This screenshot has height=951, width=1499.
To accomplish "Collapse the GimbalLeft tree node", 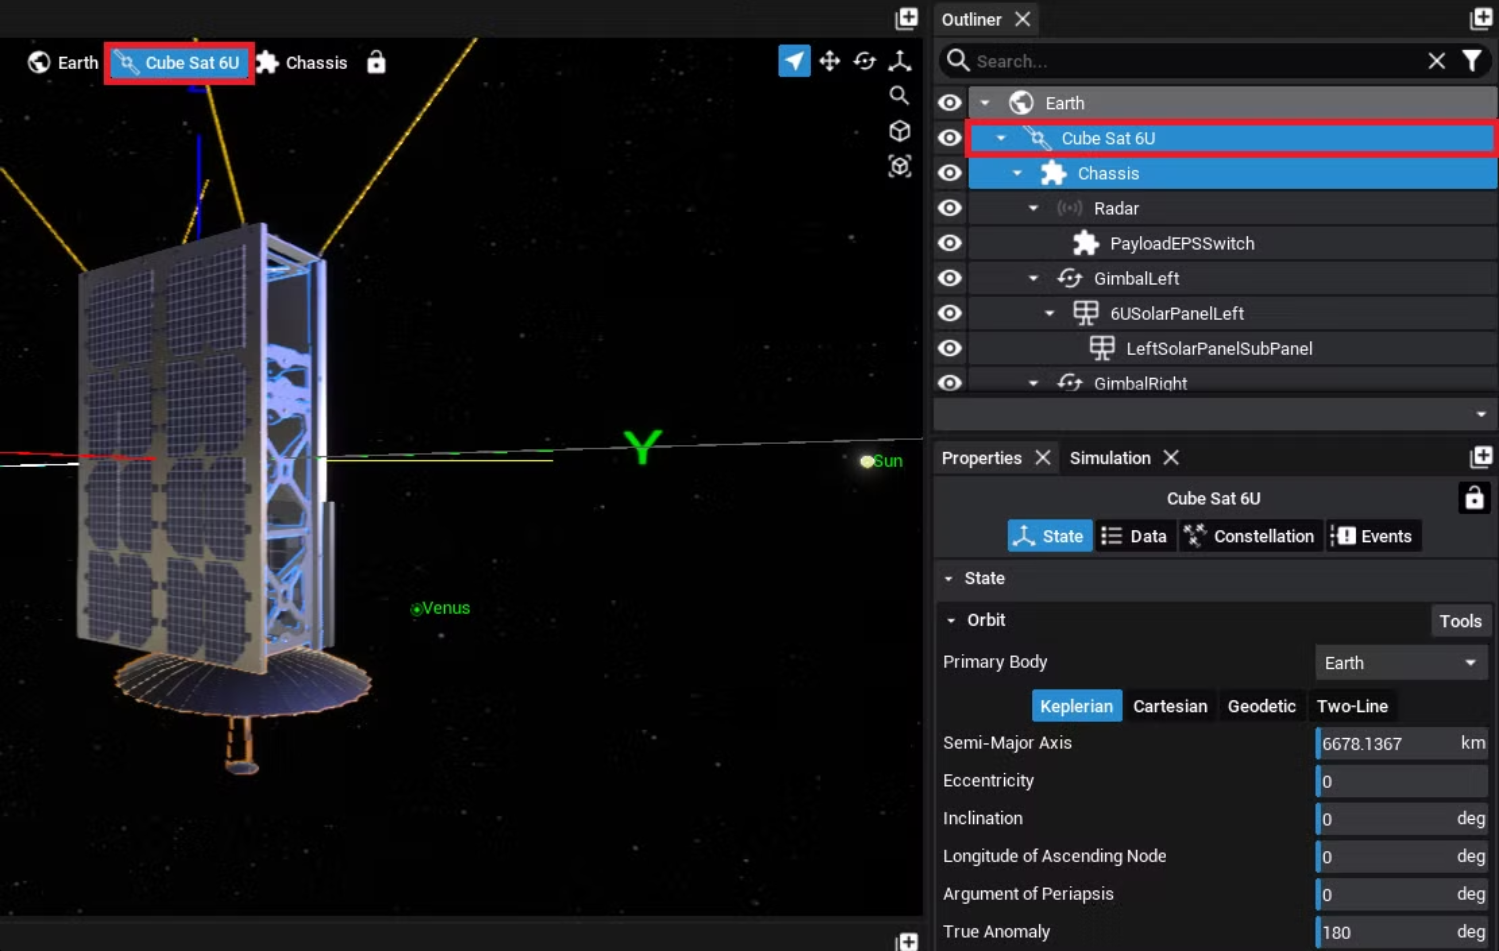I will tap(1033, 278).
